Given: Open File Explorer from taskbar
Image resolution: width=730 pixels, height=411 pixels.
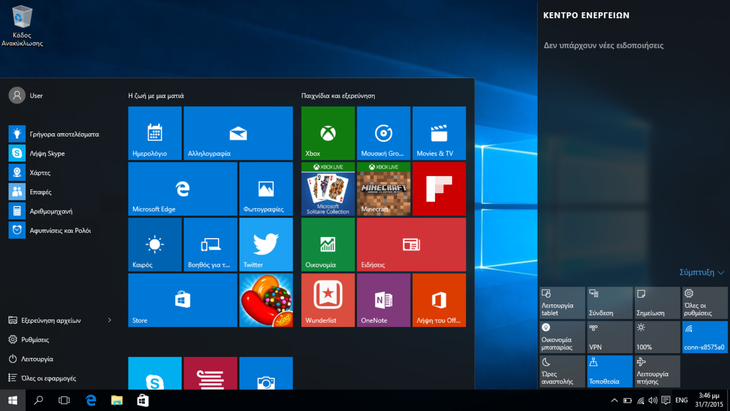Looking at the screenshot, I should tap(117, 400).
